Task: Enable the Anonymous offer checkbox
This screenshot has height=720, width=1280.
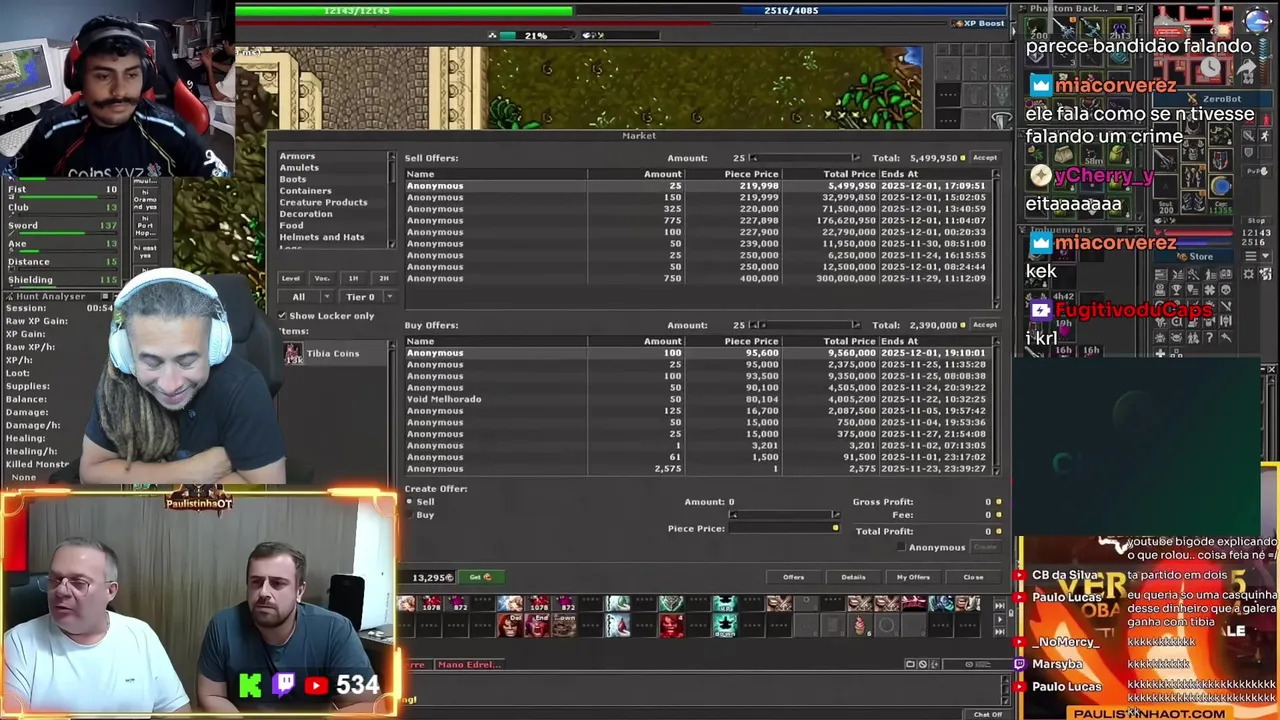Action: tap(901, 547)
